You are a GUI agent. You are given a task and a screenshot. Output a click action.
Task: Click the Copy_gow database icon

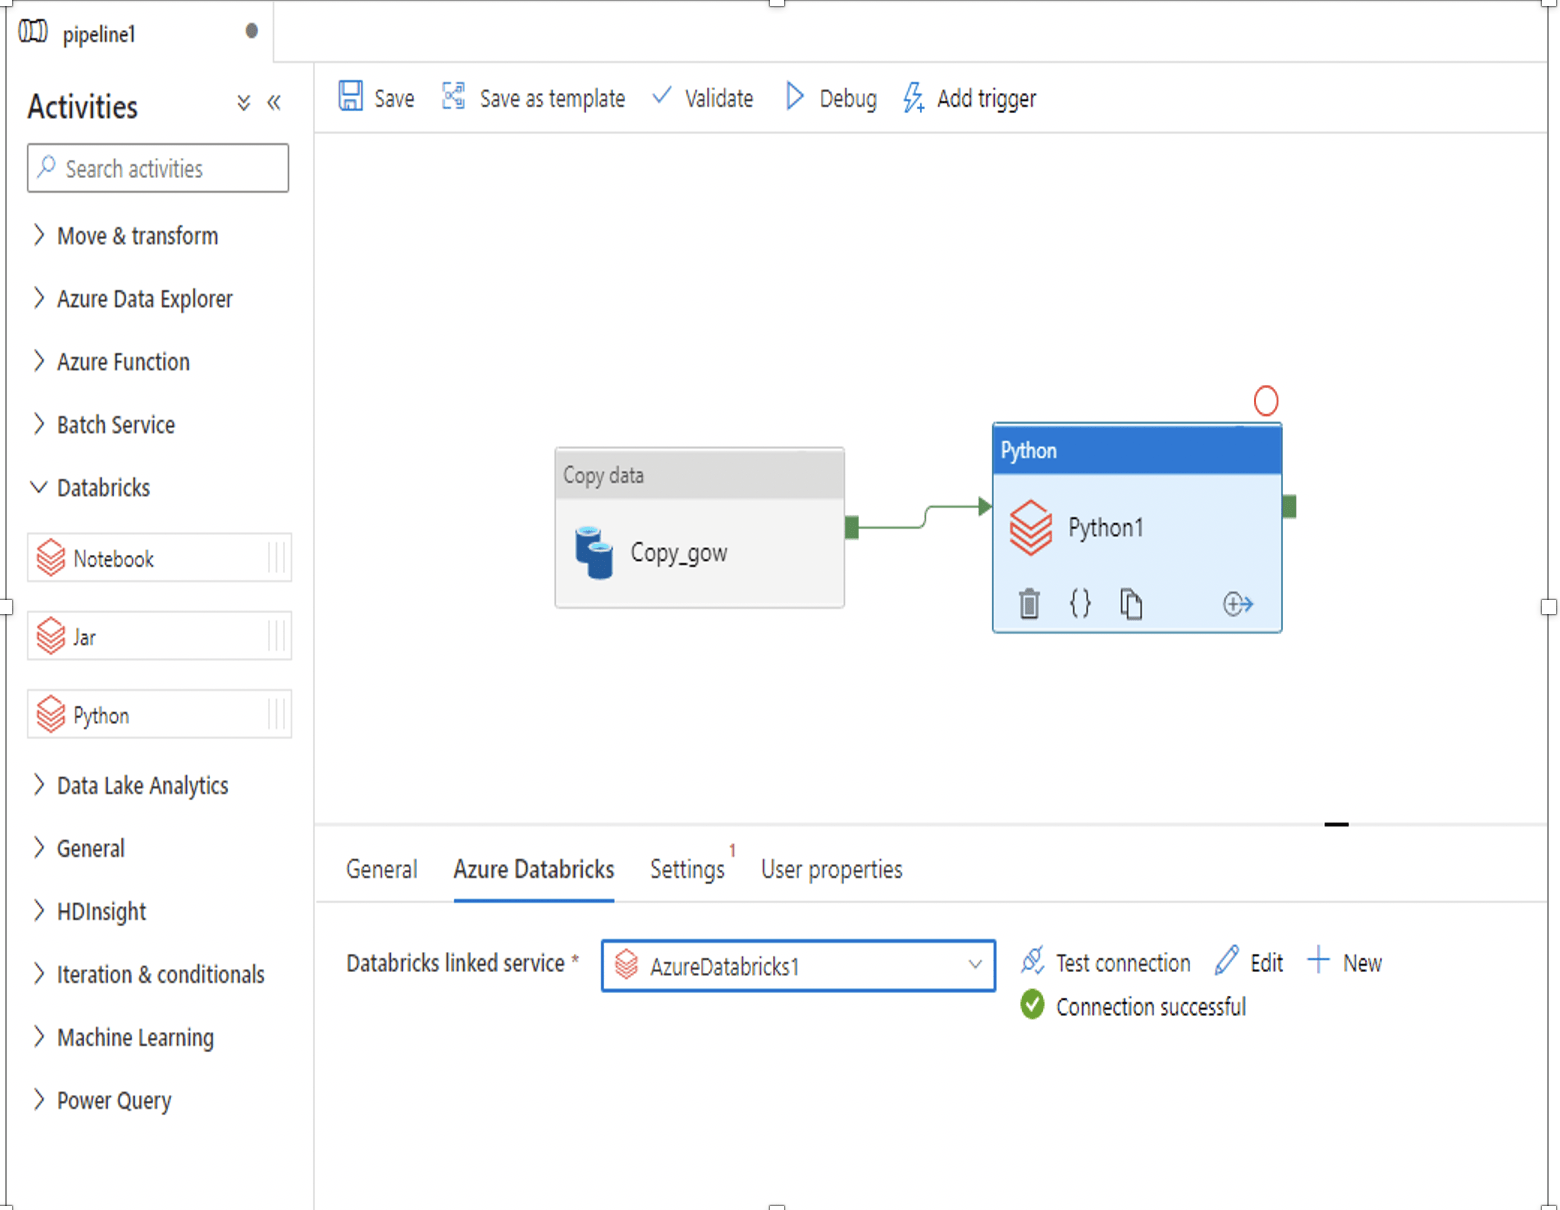[x=594, y=552]
